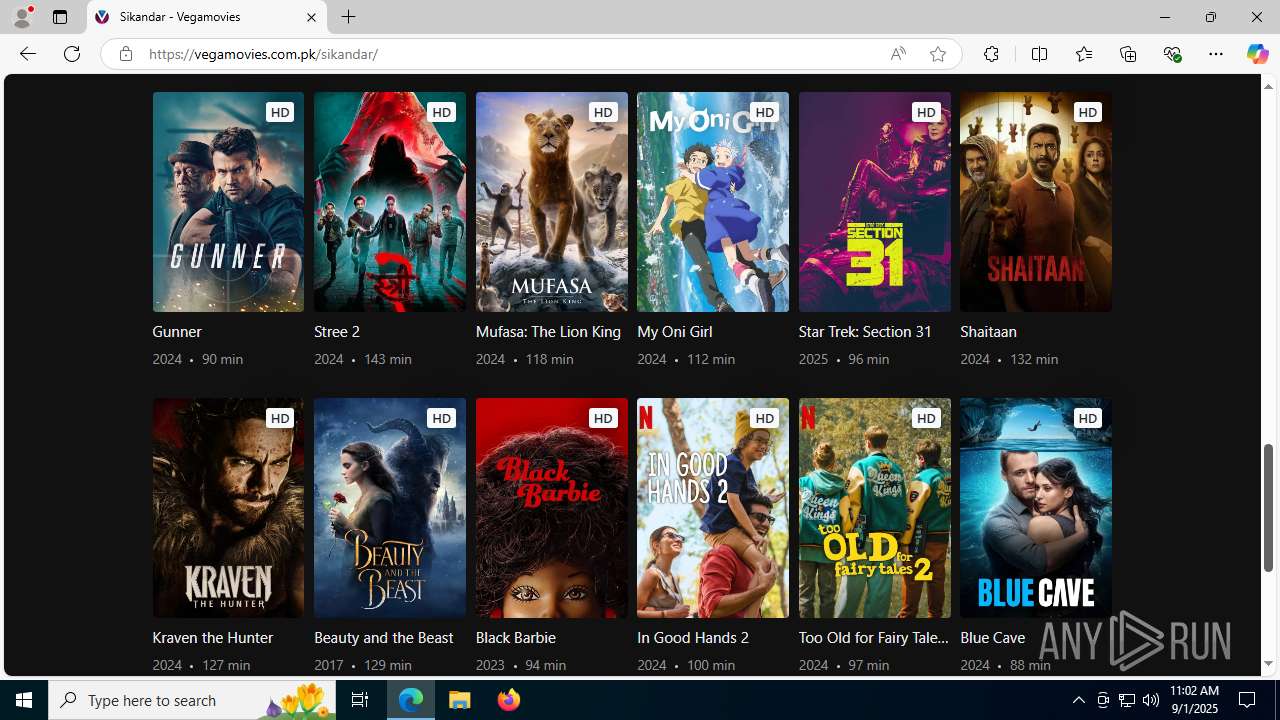Open network status tray icon
The width and height of the screenshot is (1280, 720).
pyautogui.click(x=1127, y=700)
